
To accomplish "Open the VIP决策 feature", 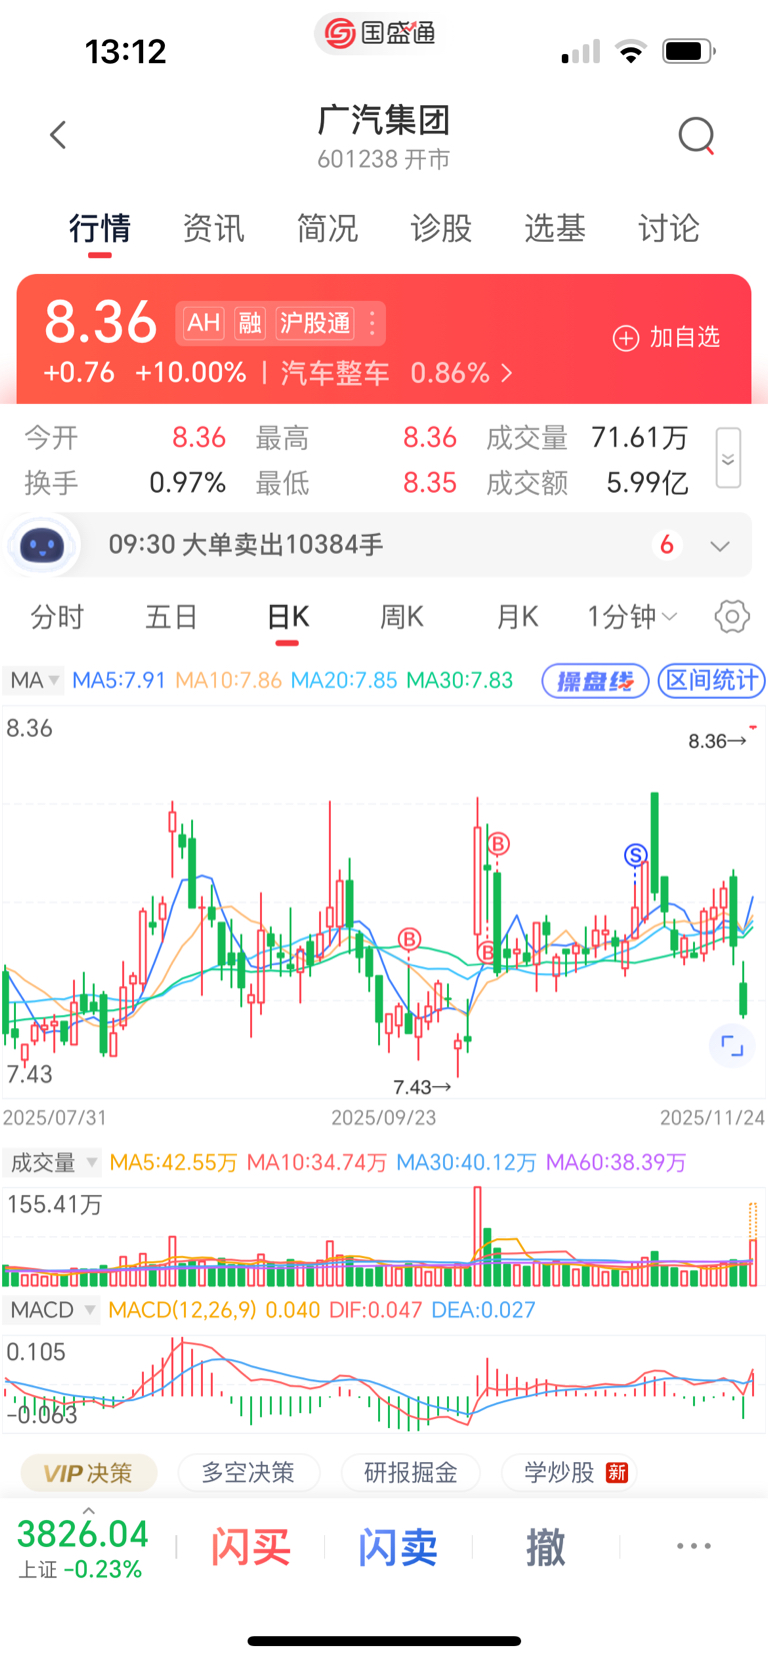I will point(89,1473).
